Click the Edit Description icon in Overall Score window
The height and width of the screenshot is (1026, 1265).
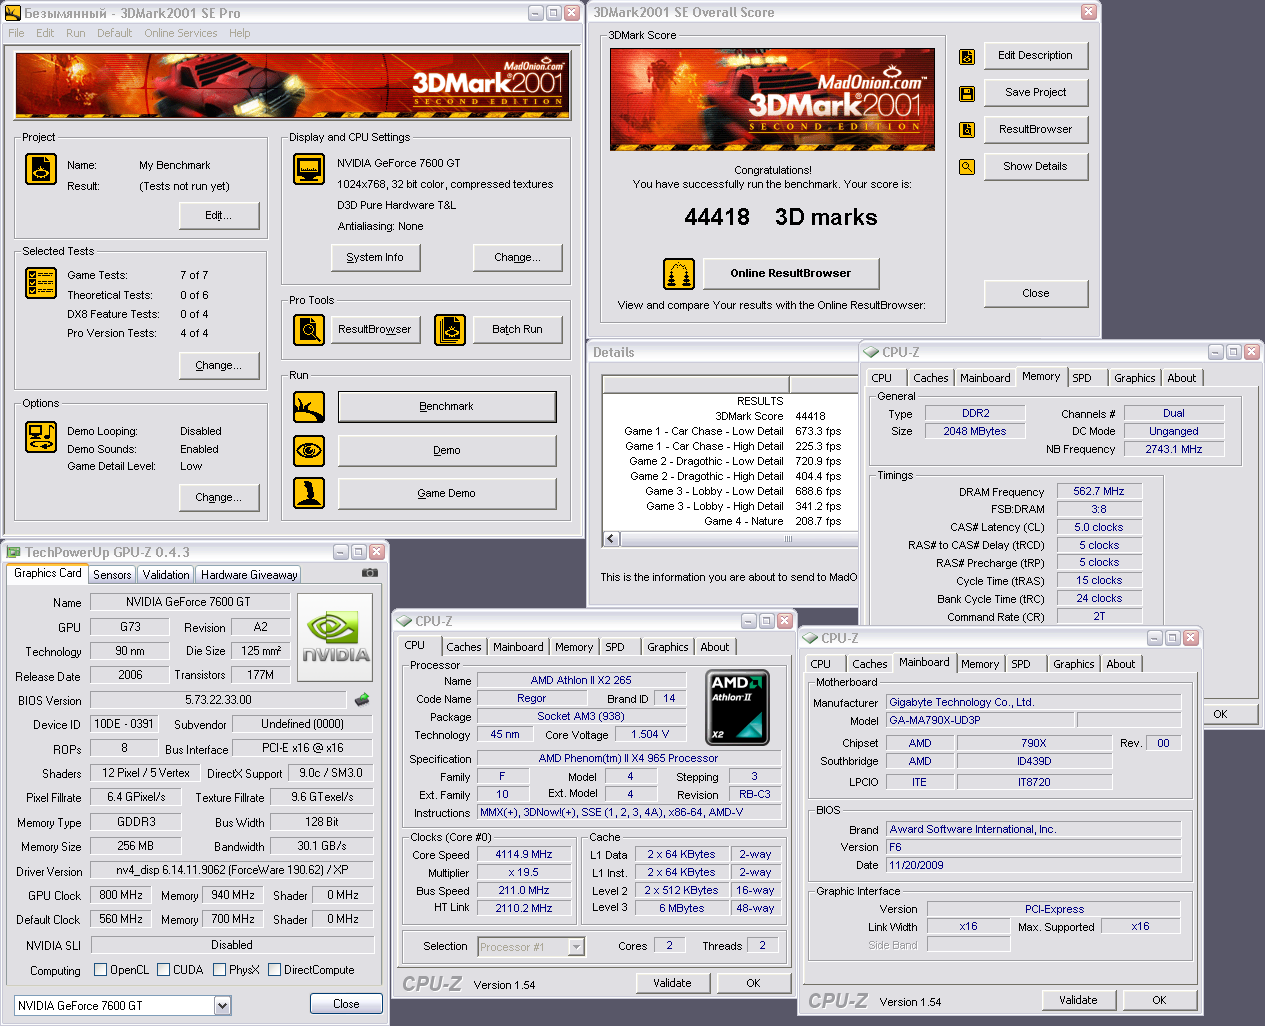[x=967, y=57]
